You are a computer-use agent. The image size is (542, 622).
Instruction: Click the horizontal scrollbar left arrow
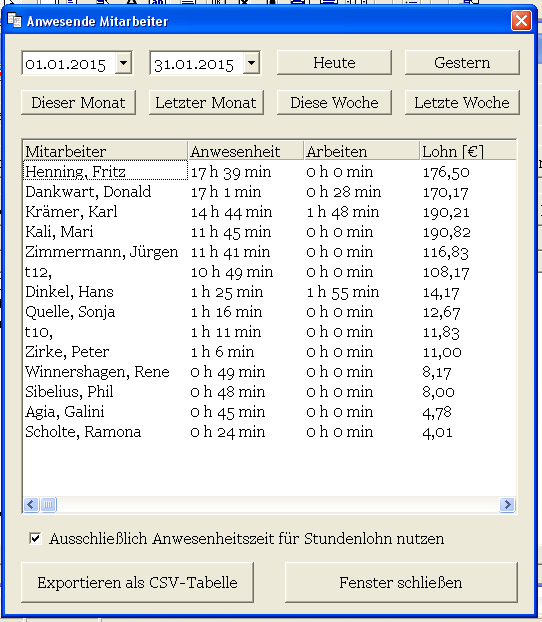[31, 505]
